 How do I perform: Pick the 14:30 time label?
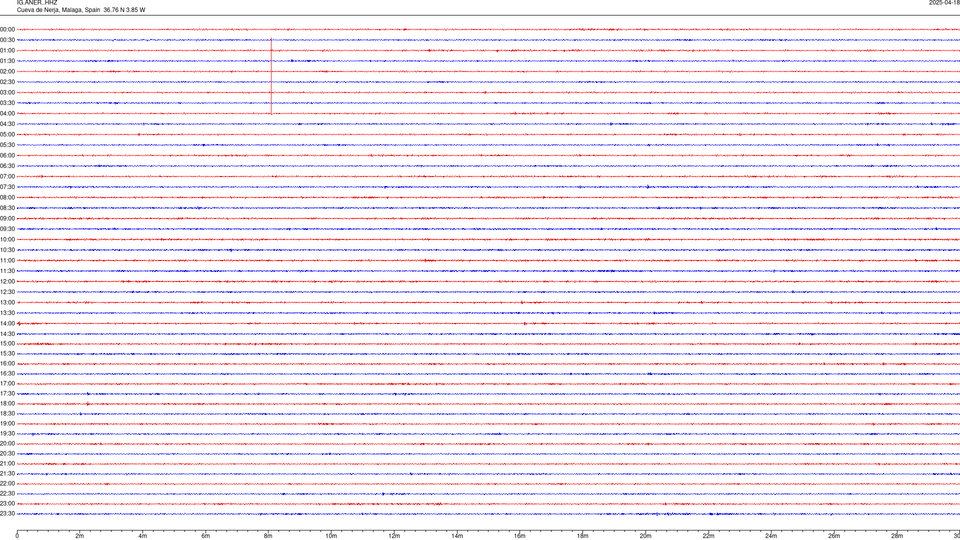coord(7,334)
